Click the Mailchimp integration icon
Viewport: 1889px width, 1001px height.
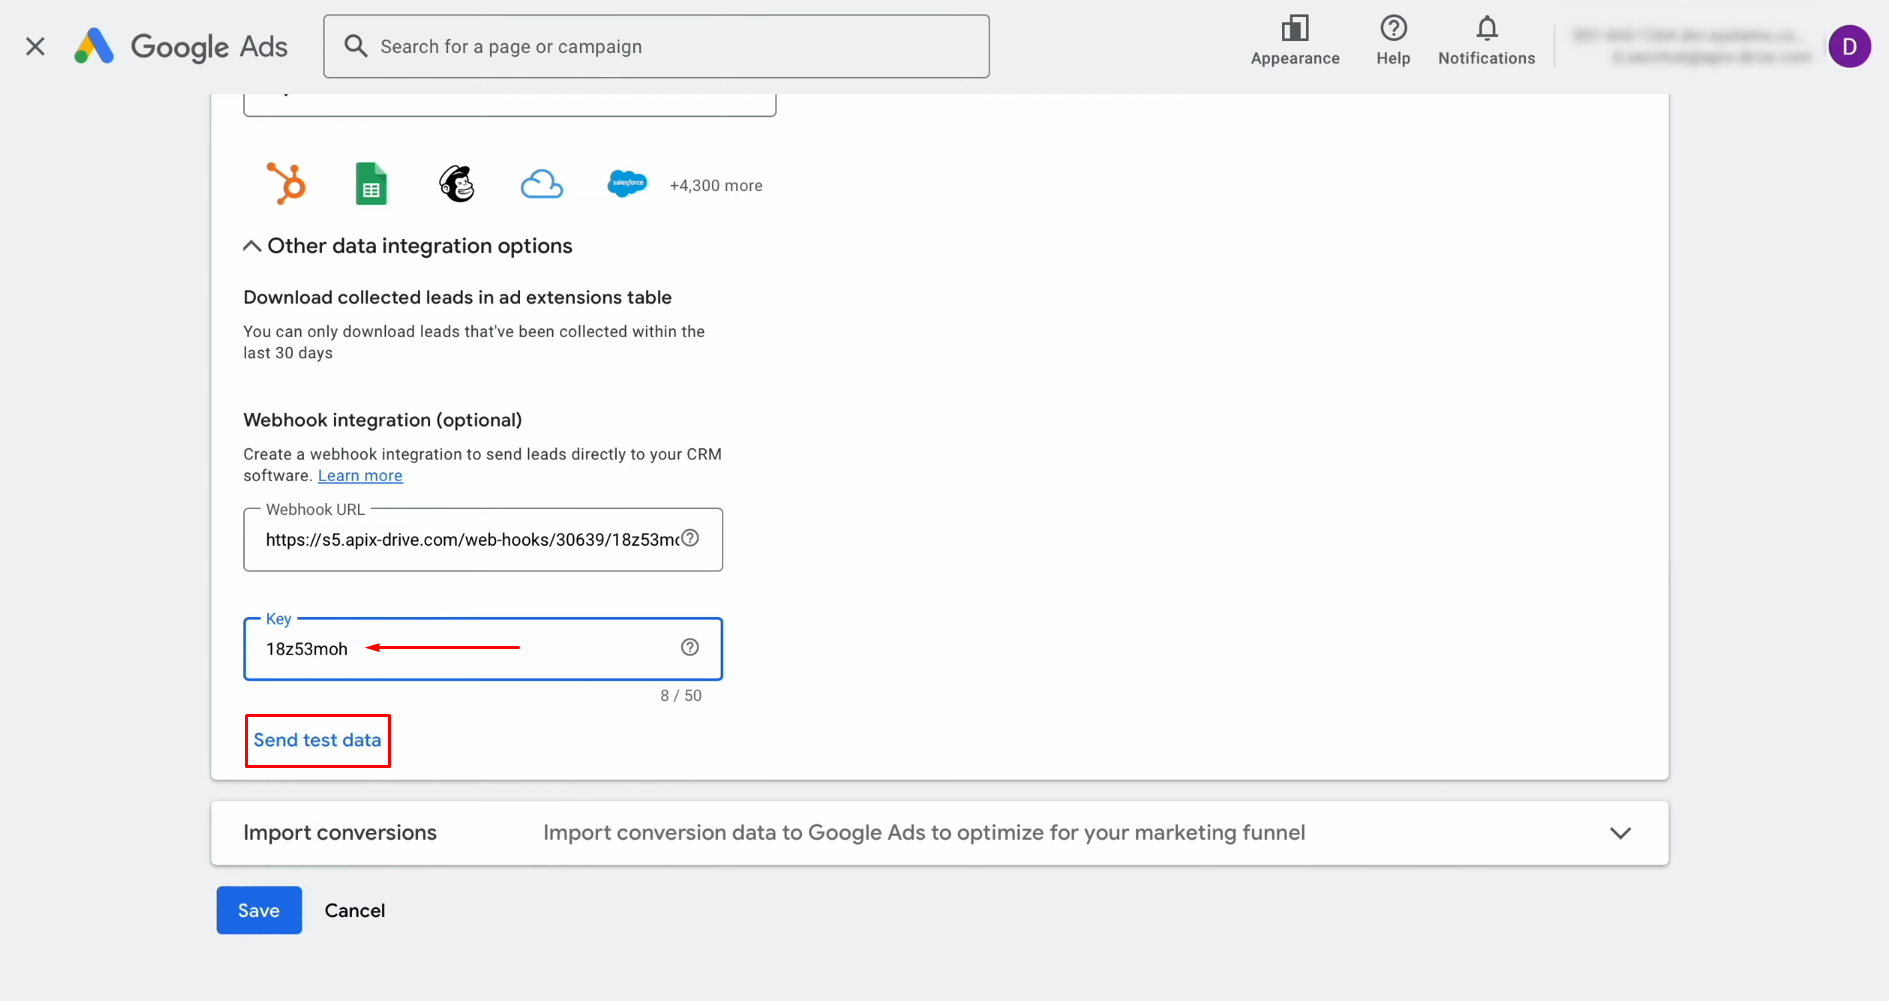456,183
